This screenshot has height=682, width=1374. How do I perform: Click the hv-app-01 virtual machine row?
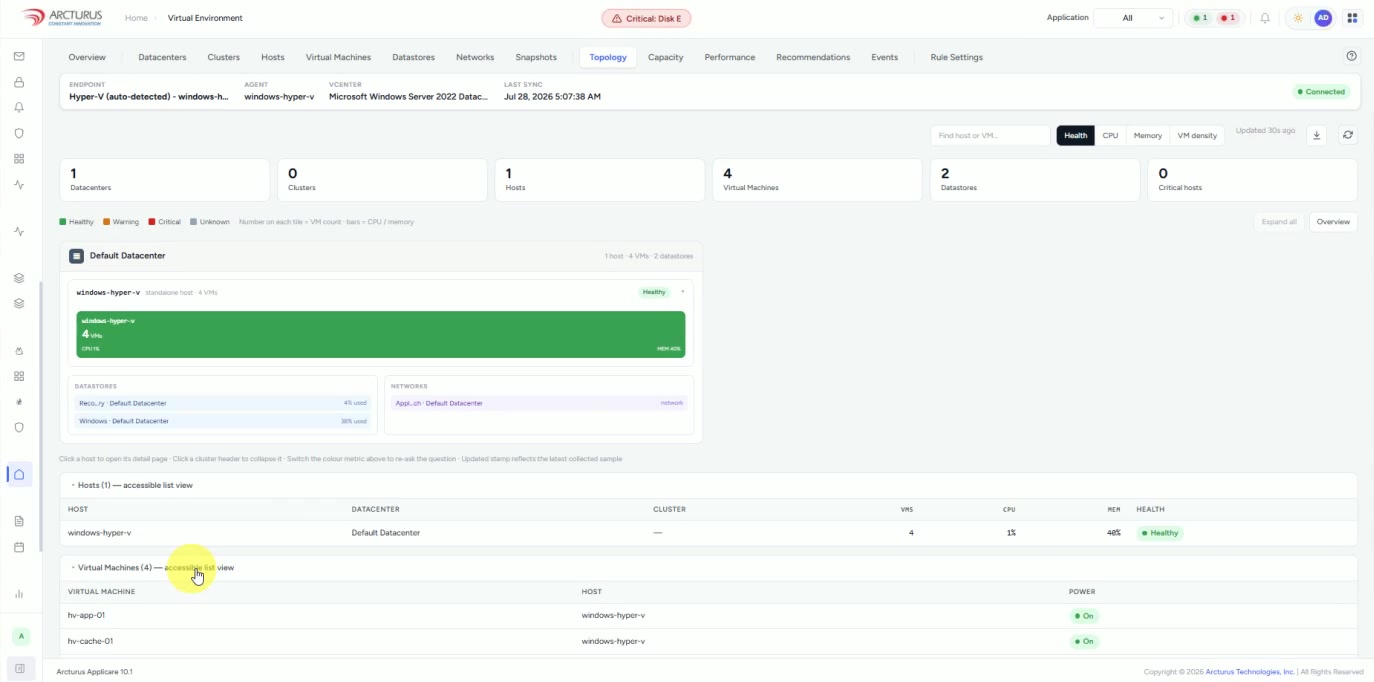[x=708, y=615]
